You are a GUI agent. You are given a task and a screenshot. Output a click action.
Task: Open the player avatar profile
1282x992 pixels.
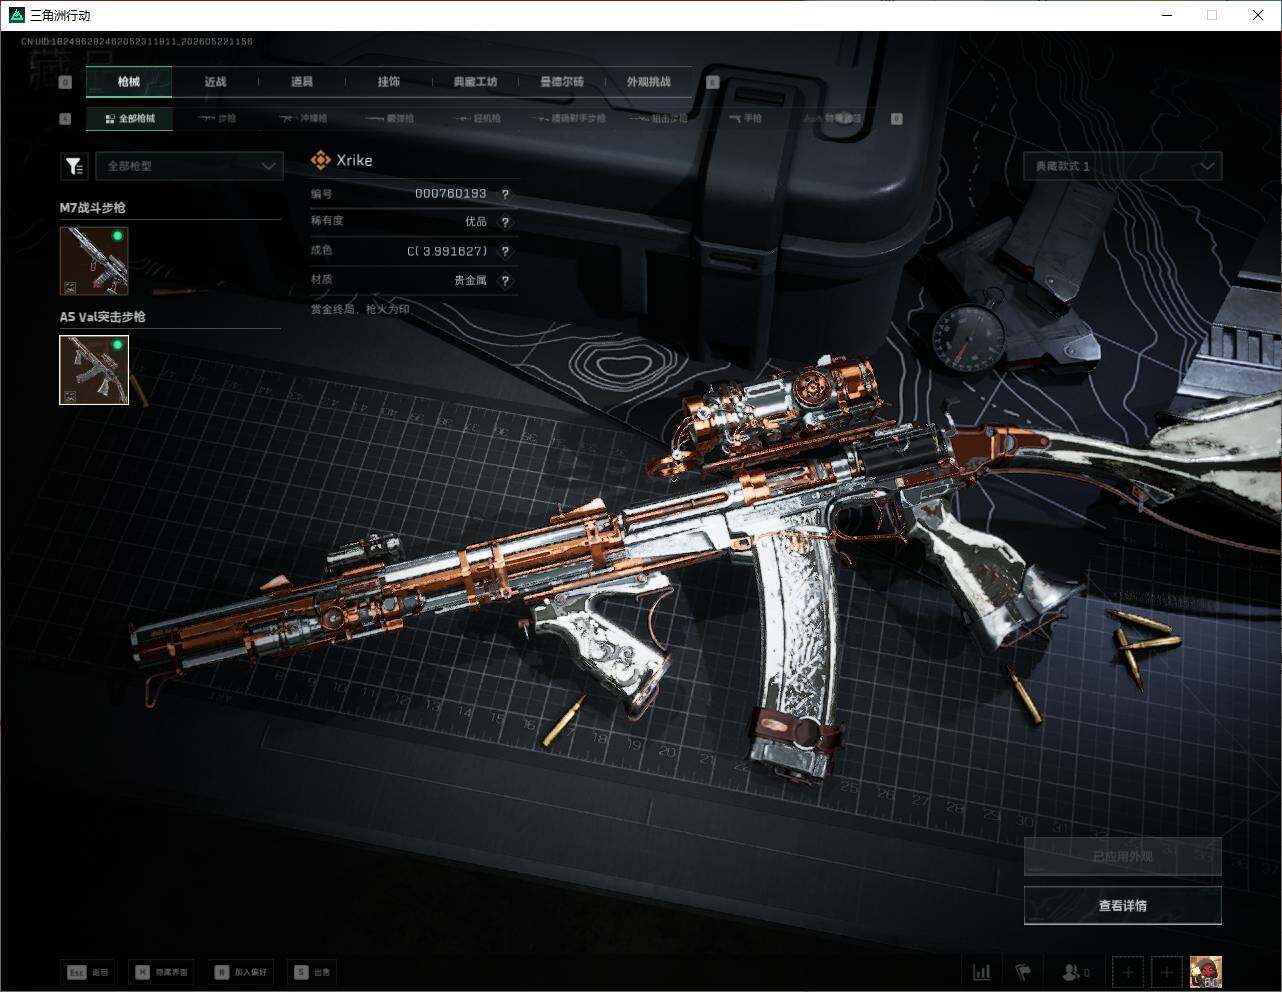1206,971
